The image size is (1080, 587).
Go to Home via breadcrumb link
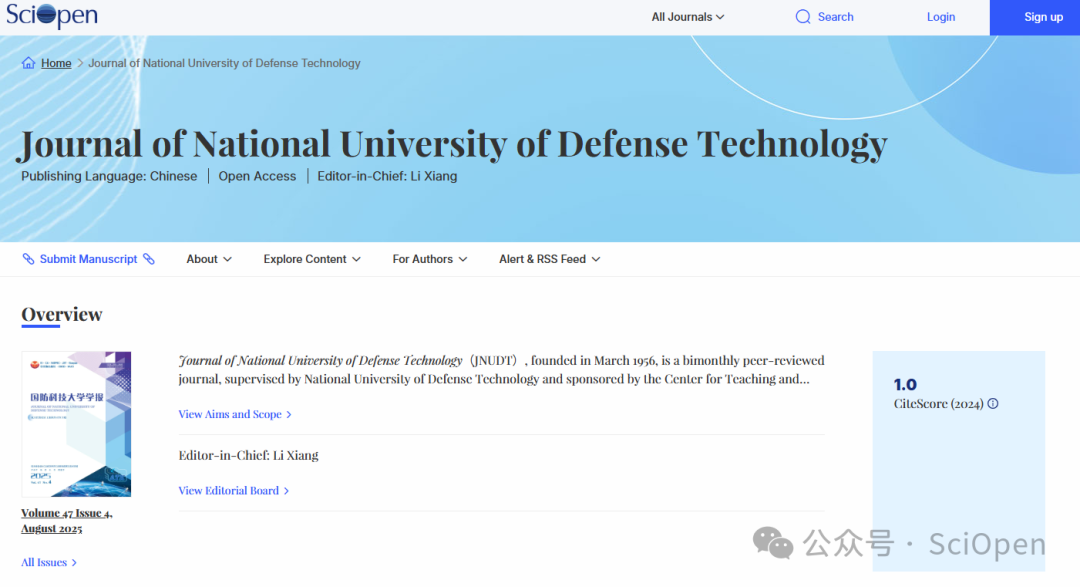(x=56, y=63)
